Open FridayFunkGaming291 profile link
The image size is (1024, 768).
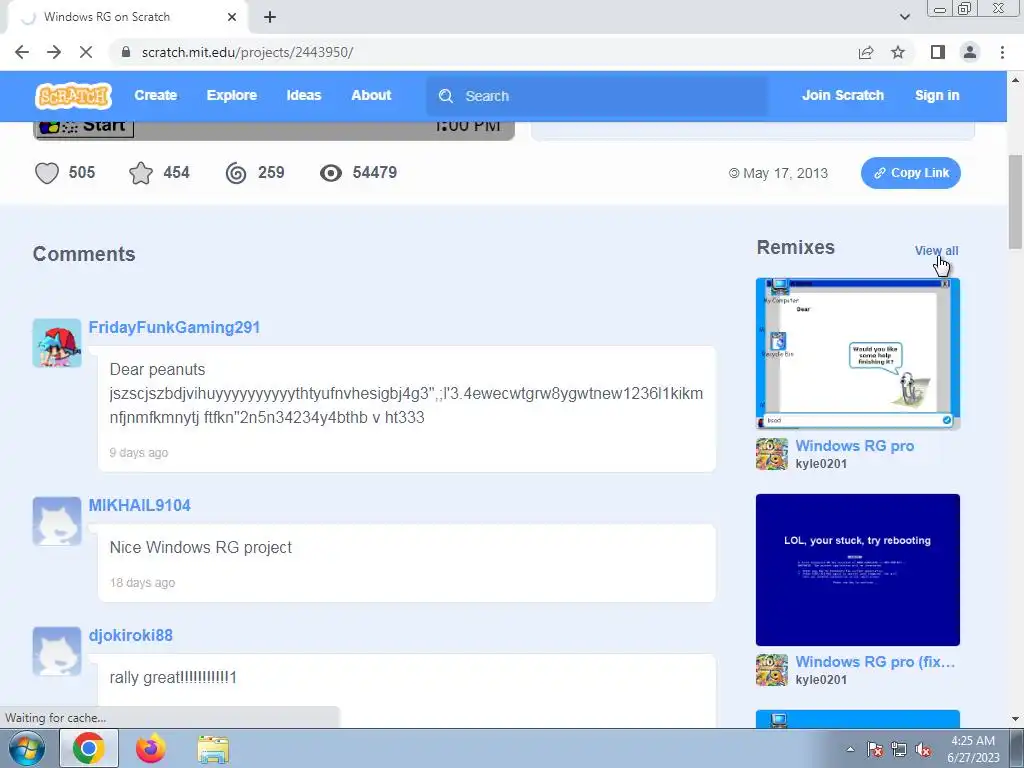[174, 327]
